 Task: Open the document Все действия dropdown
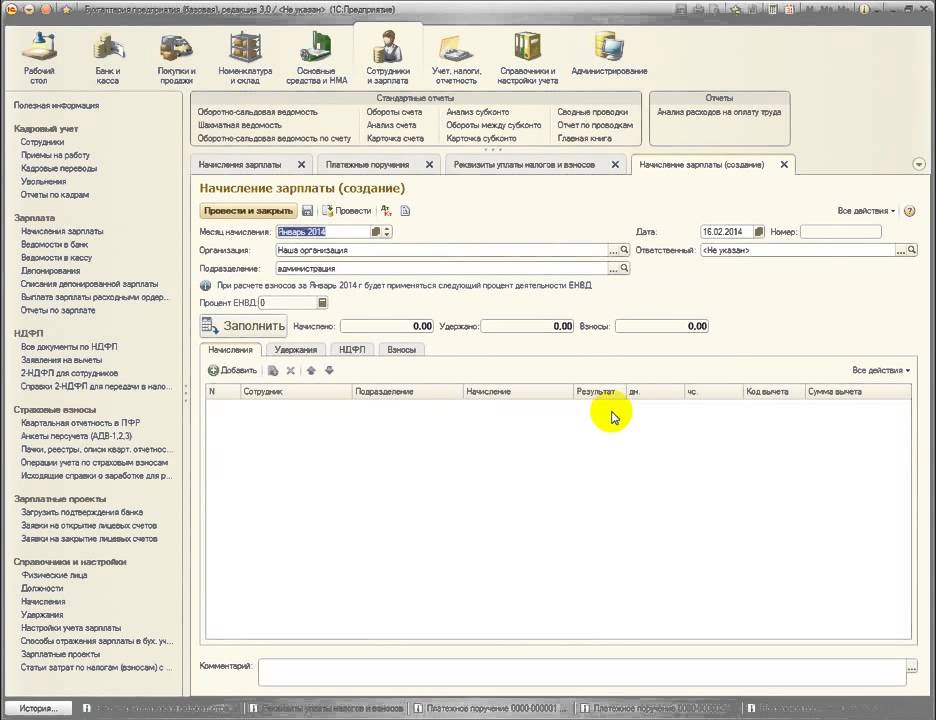tap(866, 211)
